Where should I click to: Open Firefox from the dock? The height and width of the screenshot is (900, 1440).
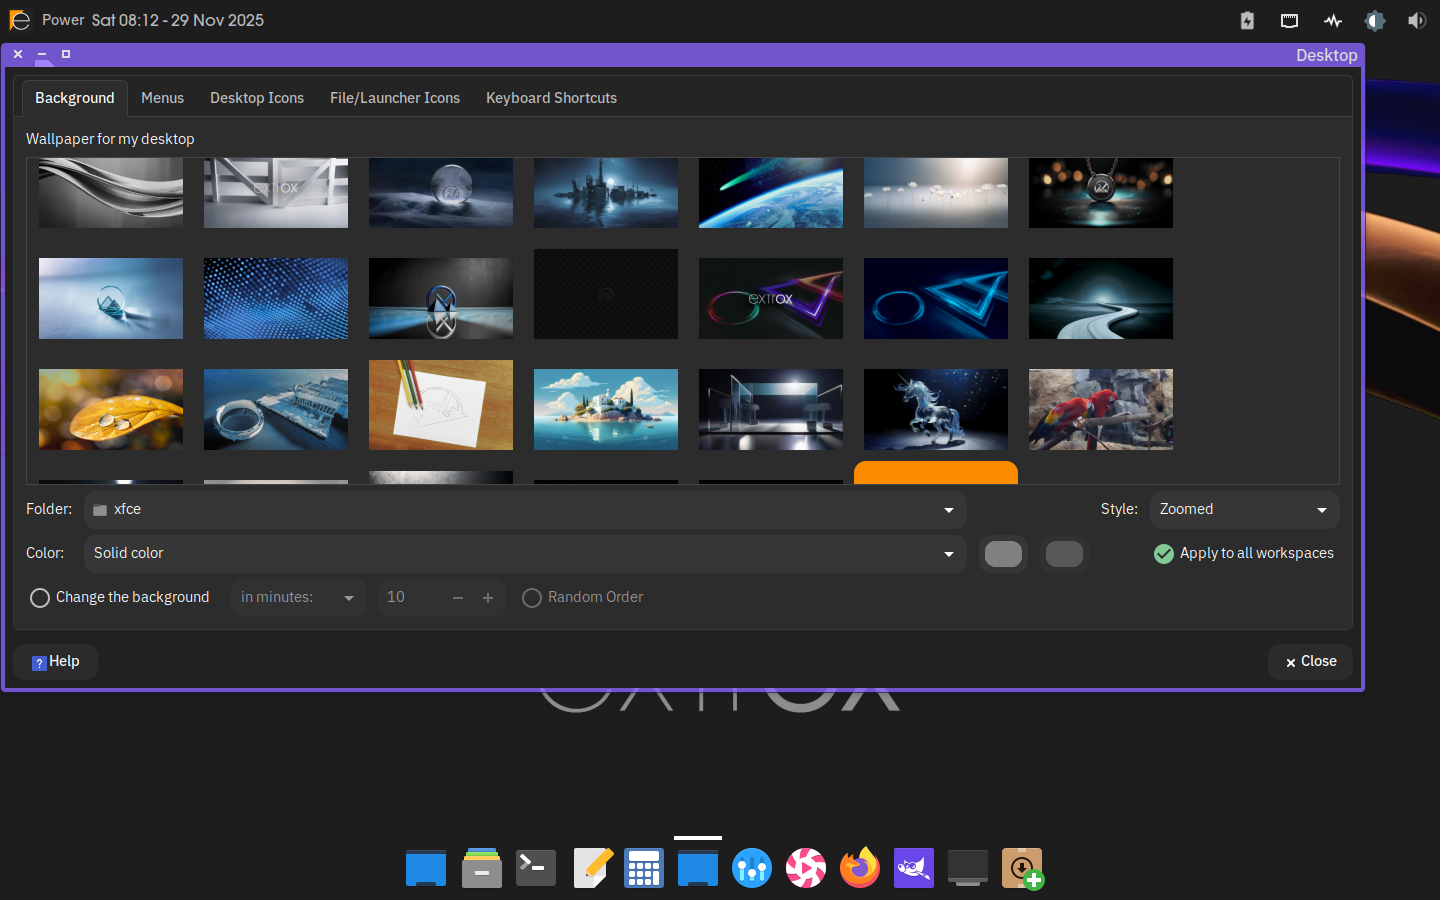(x=859, y=868)
